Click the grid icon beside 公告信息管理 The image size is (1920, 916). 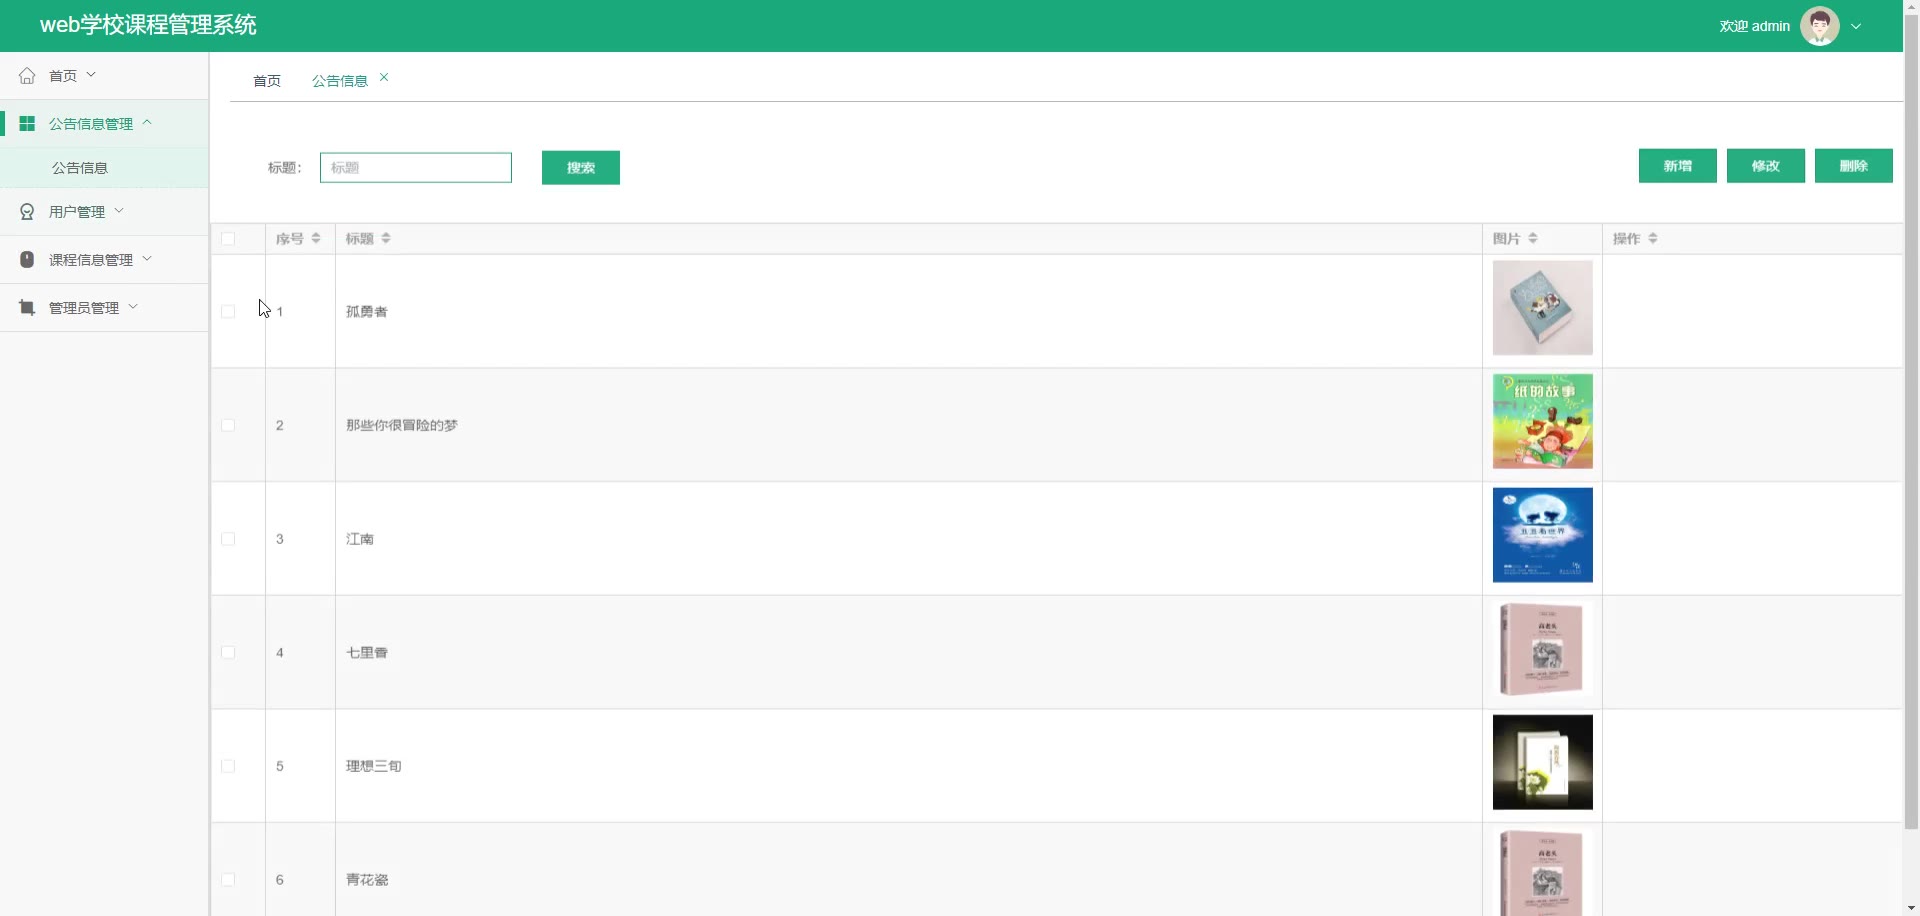[x=27, y=124]
